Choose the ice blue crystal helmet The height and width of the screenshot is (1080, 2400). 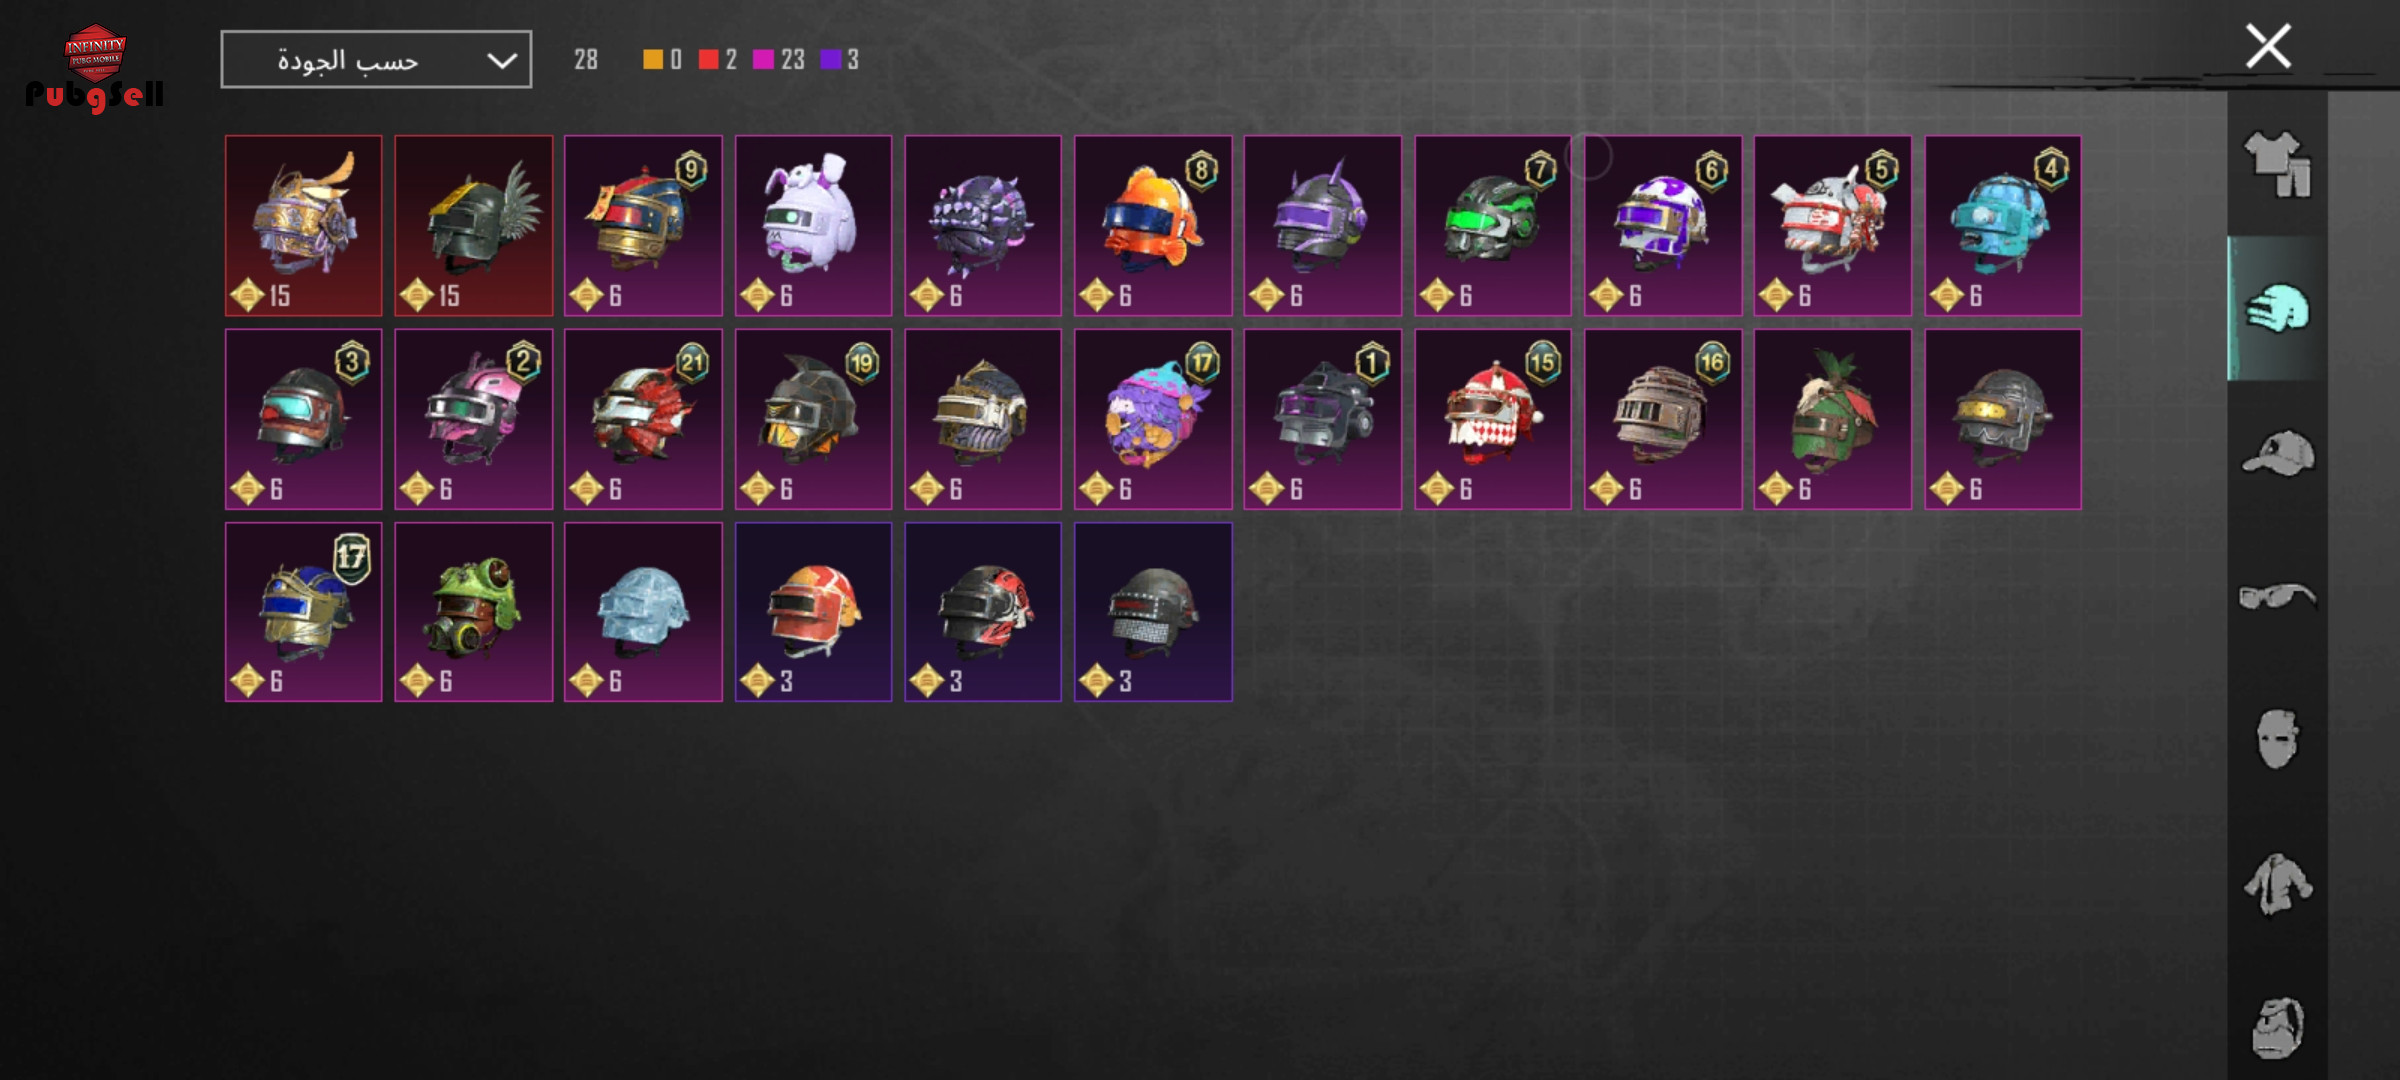click(643, 612)
